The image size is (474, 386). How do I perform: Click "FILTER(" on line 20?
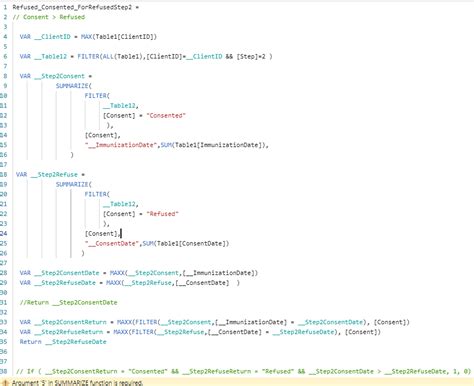click(97, 194)
